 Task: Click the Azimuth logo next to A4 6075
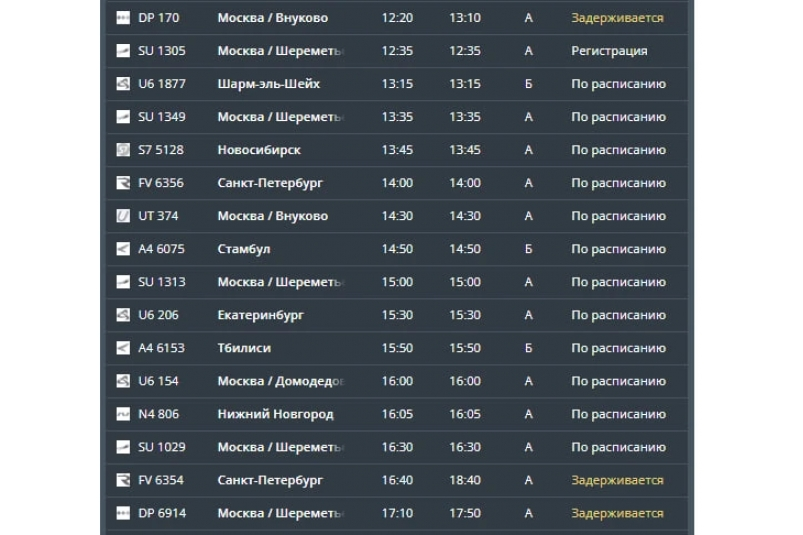[123, 249]
